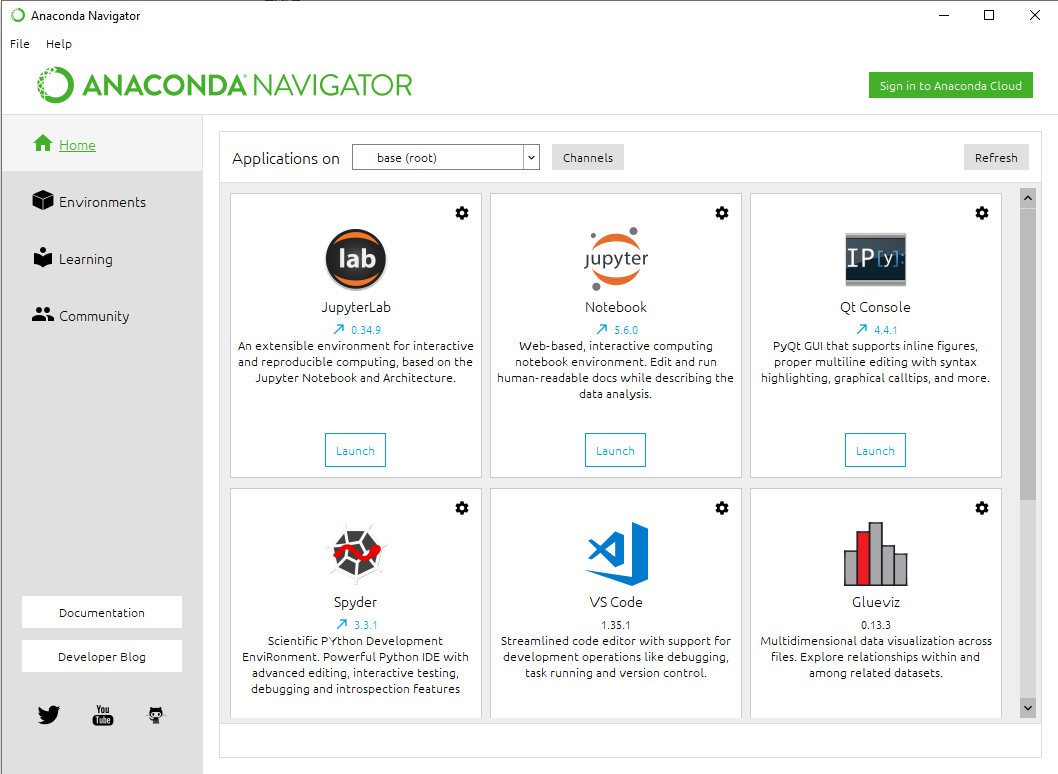Switch to the Community tab
The width and height of the screenshot is (1058, 774).
point(102,316)
